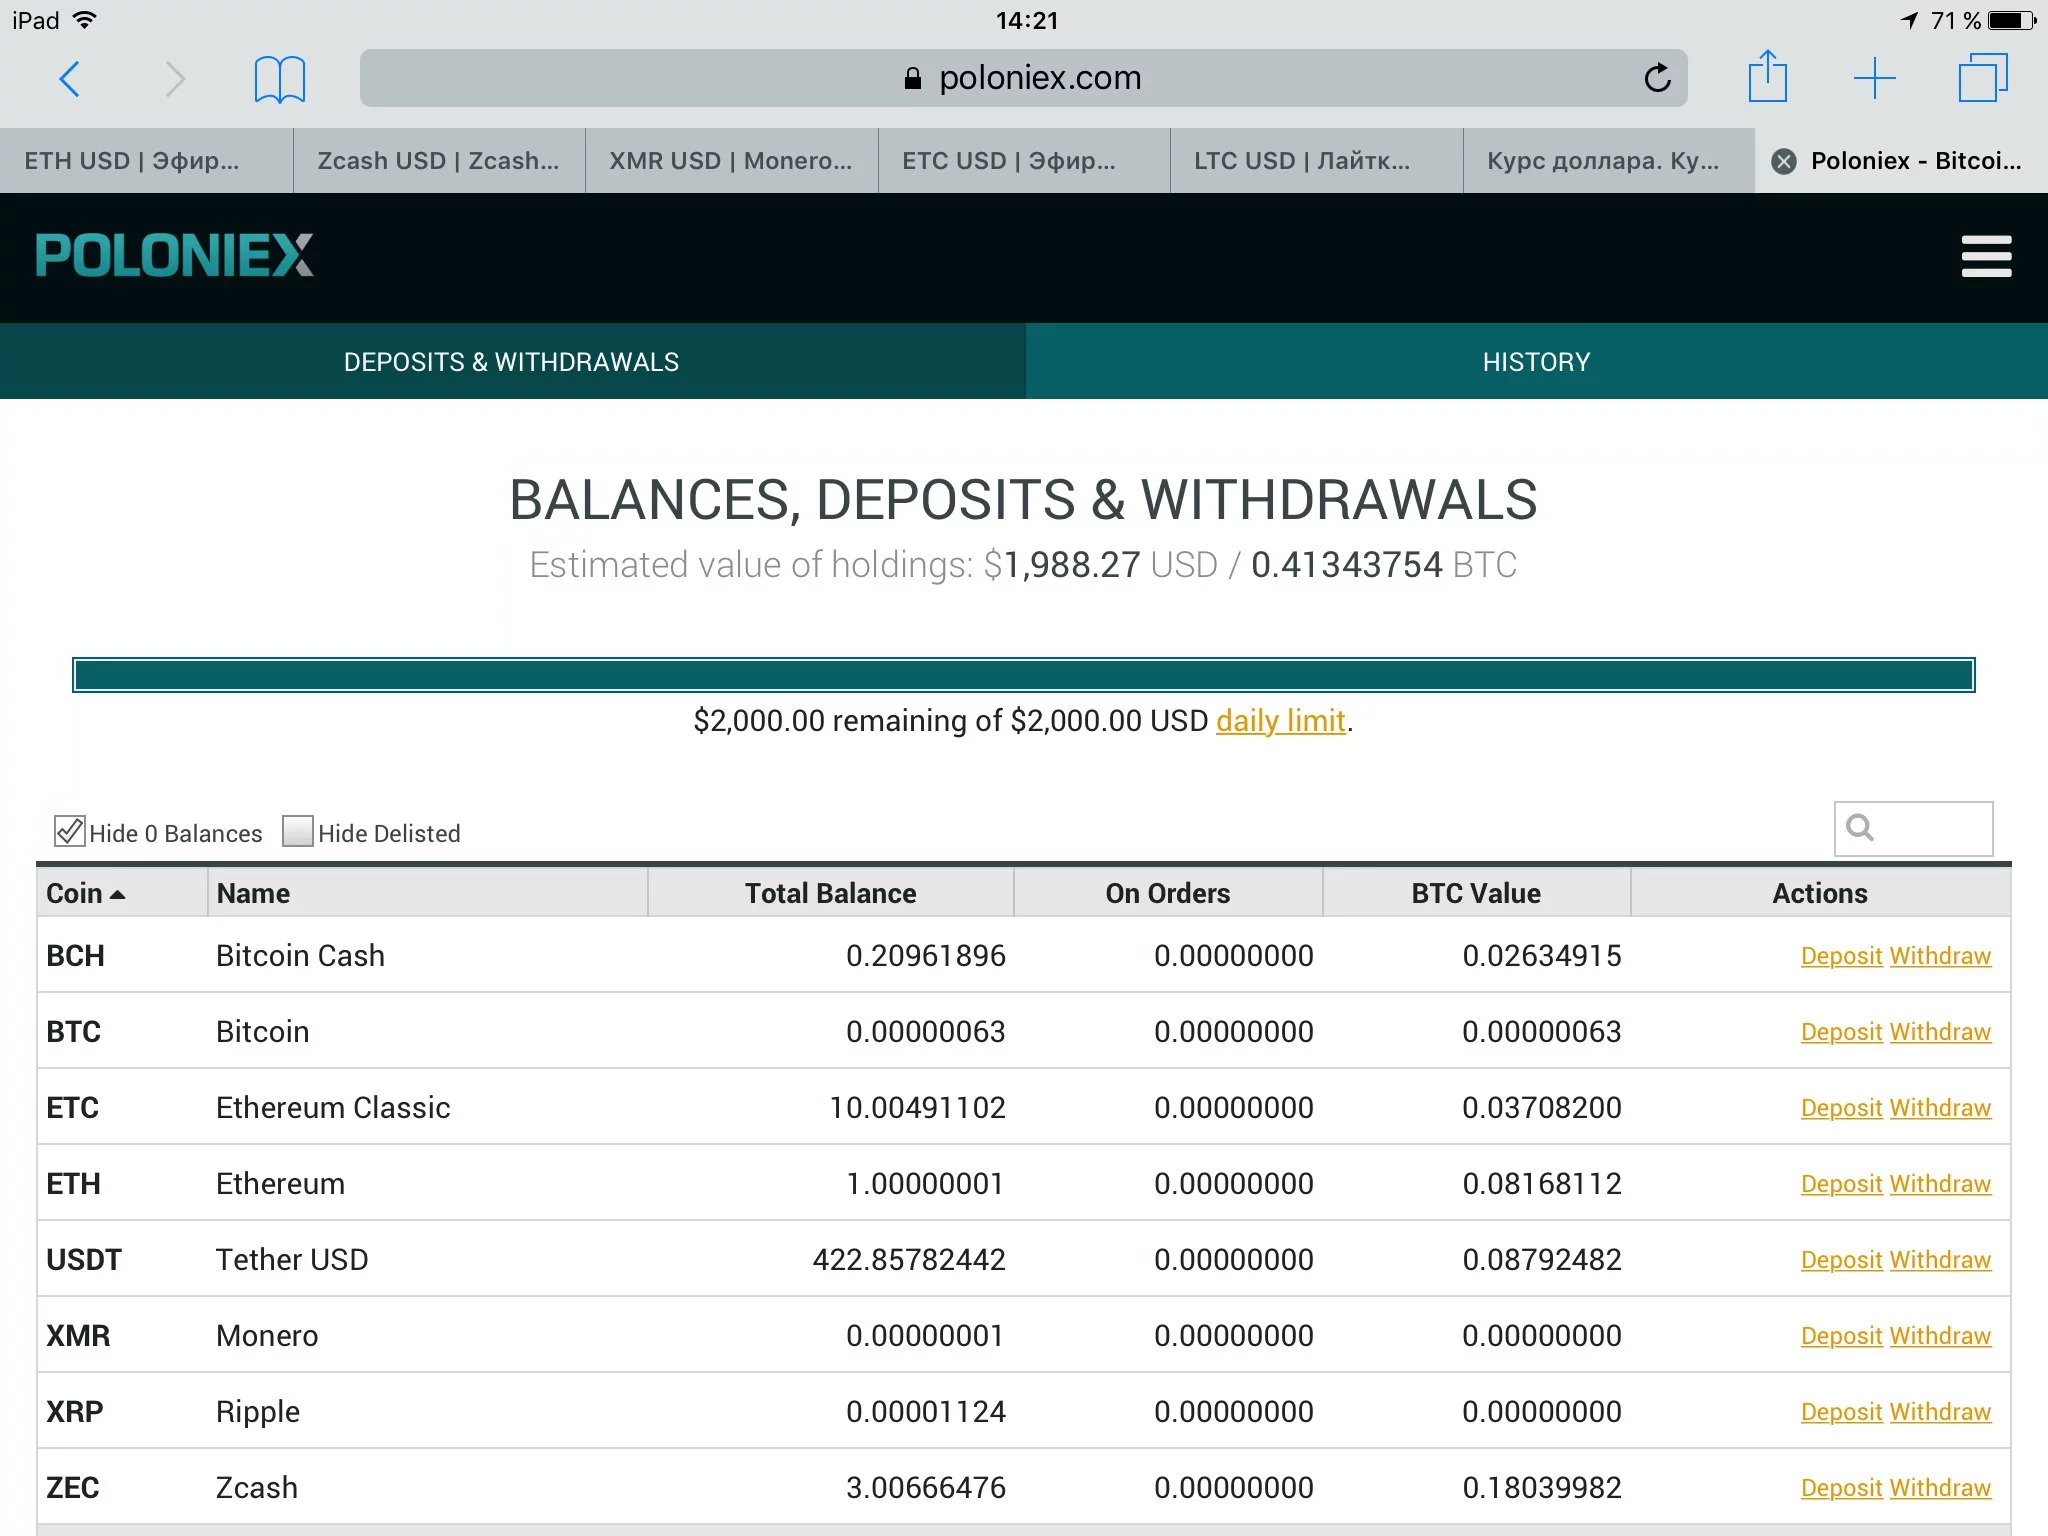Switch to the XMR USD Monero tab
This screenshot has width=2048, height=1536.
point(731,161)
